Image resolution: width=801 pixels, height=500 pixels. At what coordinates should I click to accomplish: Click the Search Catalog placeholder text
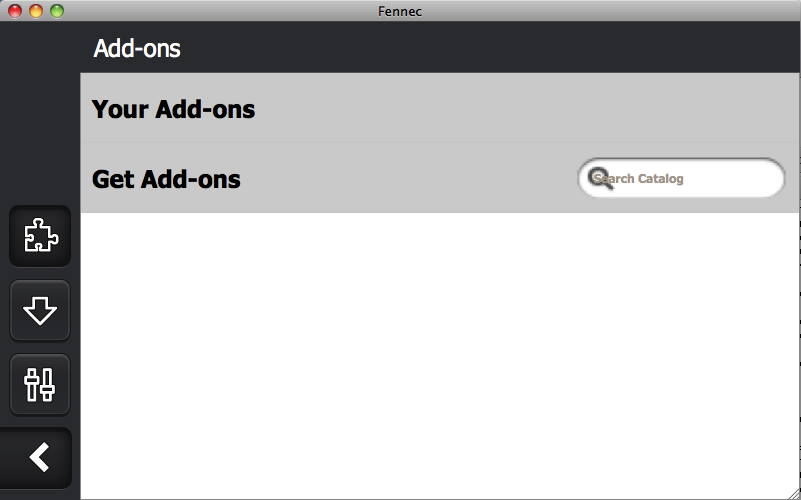[639, 179]
